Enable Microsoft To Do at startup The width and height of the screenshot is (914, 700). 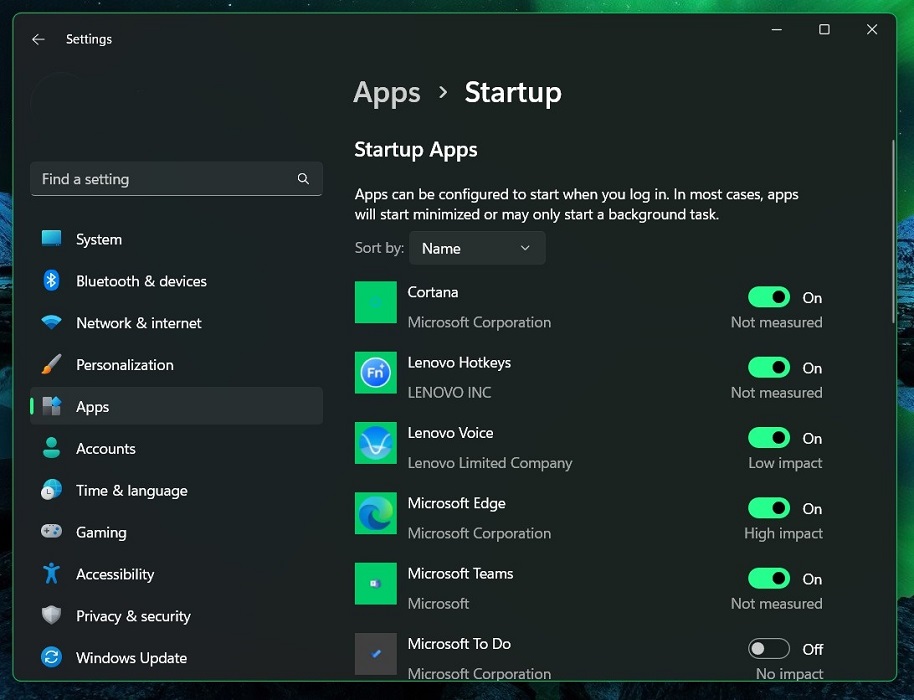769,648
